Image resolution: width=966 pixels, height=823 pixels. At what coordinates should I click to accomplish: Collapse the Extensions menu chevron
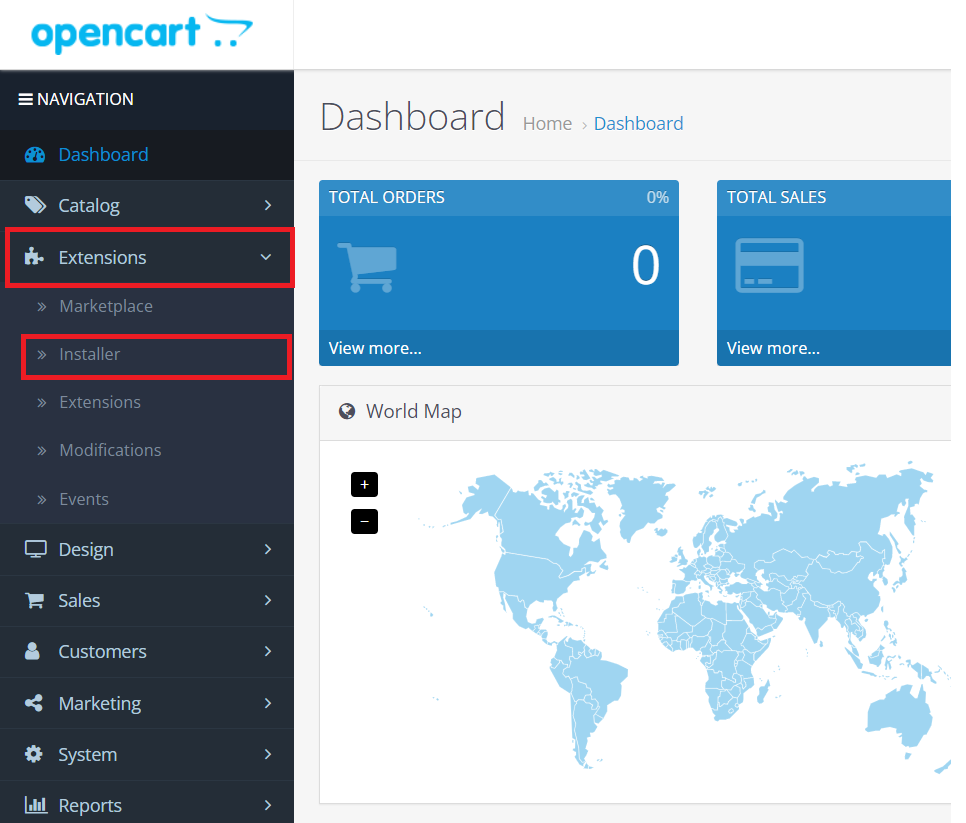point(266,257)
